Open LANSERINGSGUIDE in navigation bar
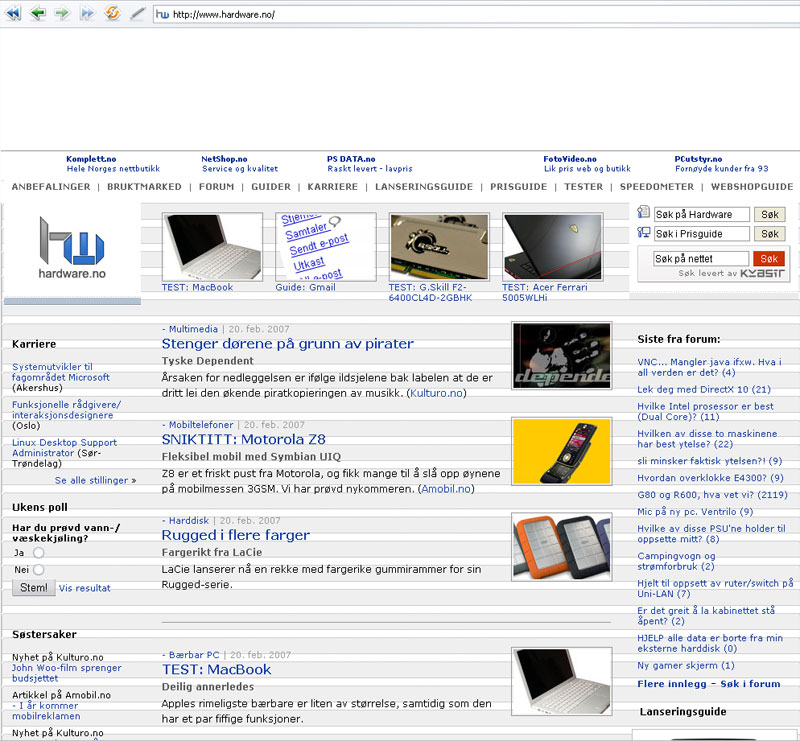 tap(424, 187)
